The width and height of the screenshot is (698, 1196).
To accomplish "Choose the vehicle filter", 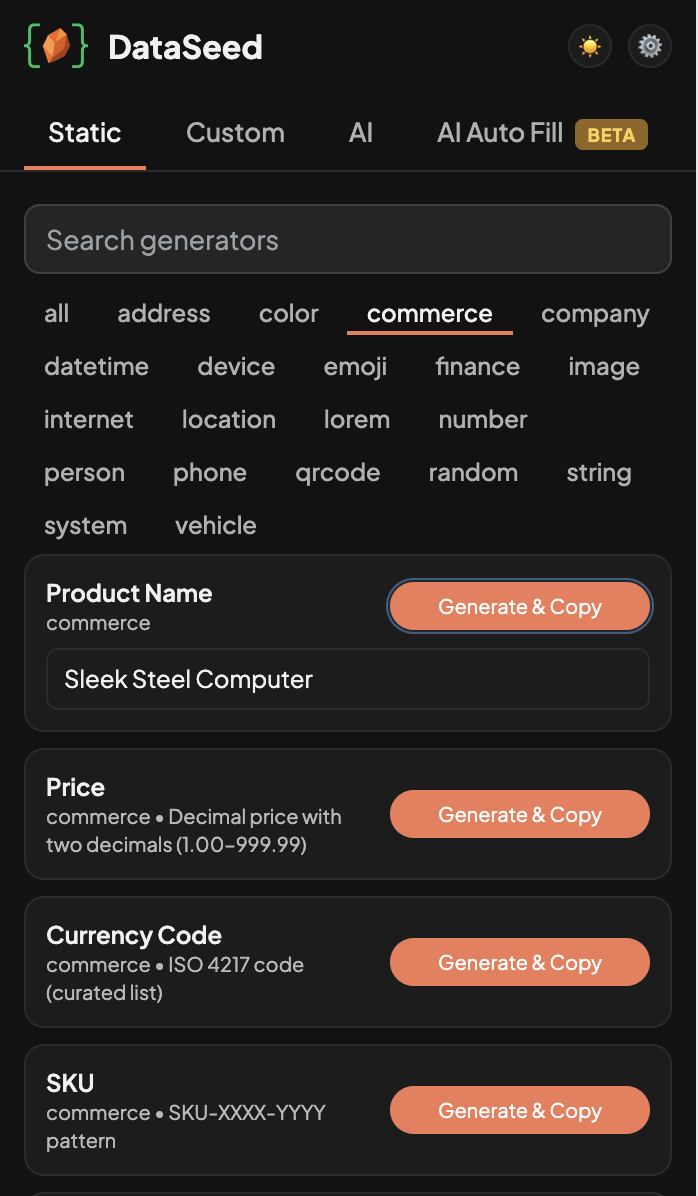I will (215, 525).
